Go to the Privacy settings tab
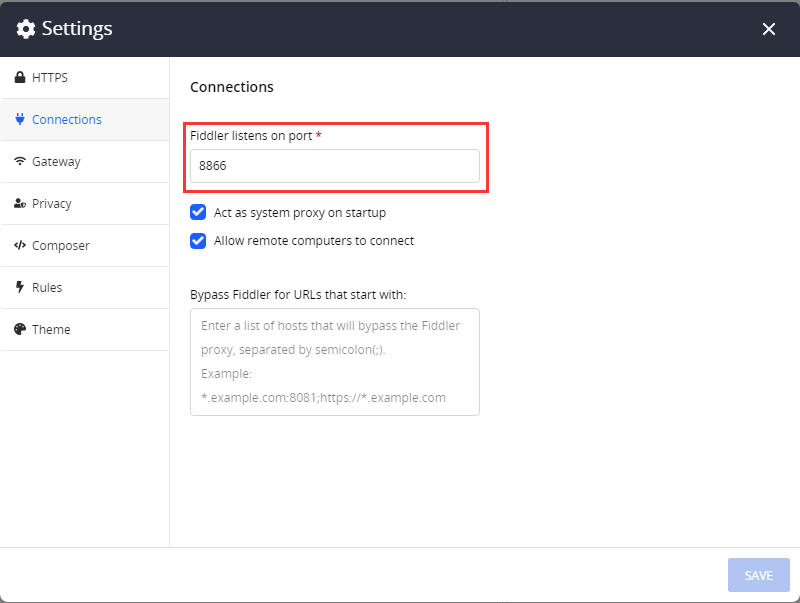Image resolution: width=800 pixels, height=603 pixels. coord(85,204)
